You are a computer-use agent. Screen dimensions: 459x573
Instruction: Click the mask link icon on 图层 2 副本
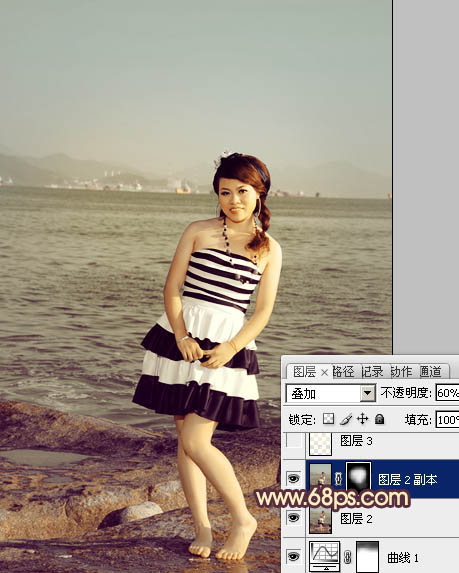coord(338,478)
